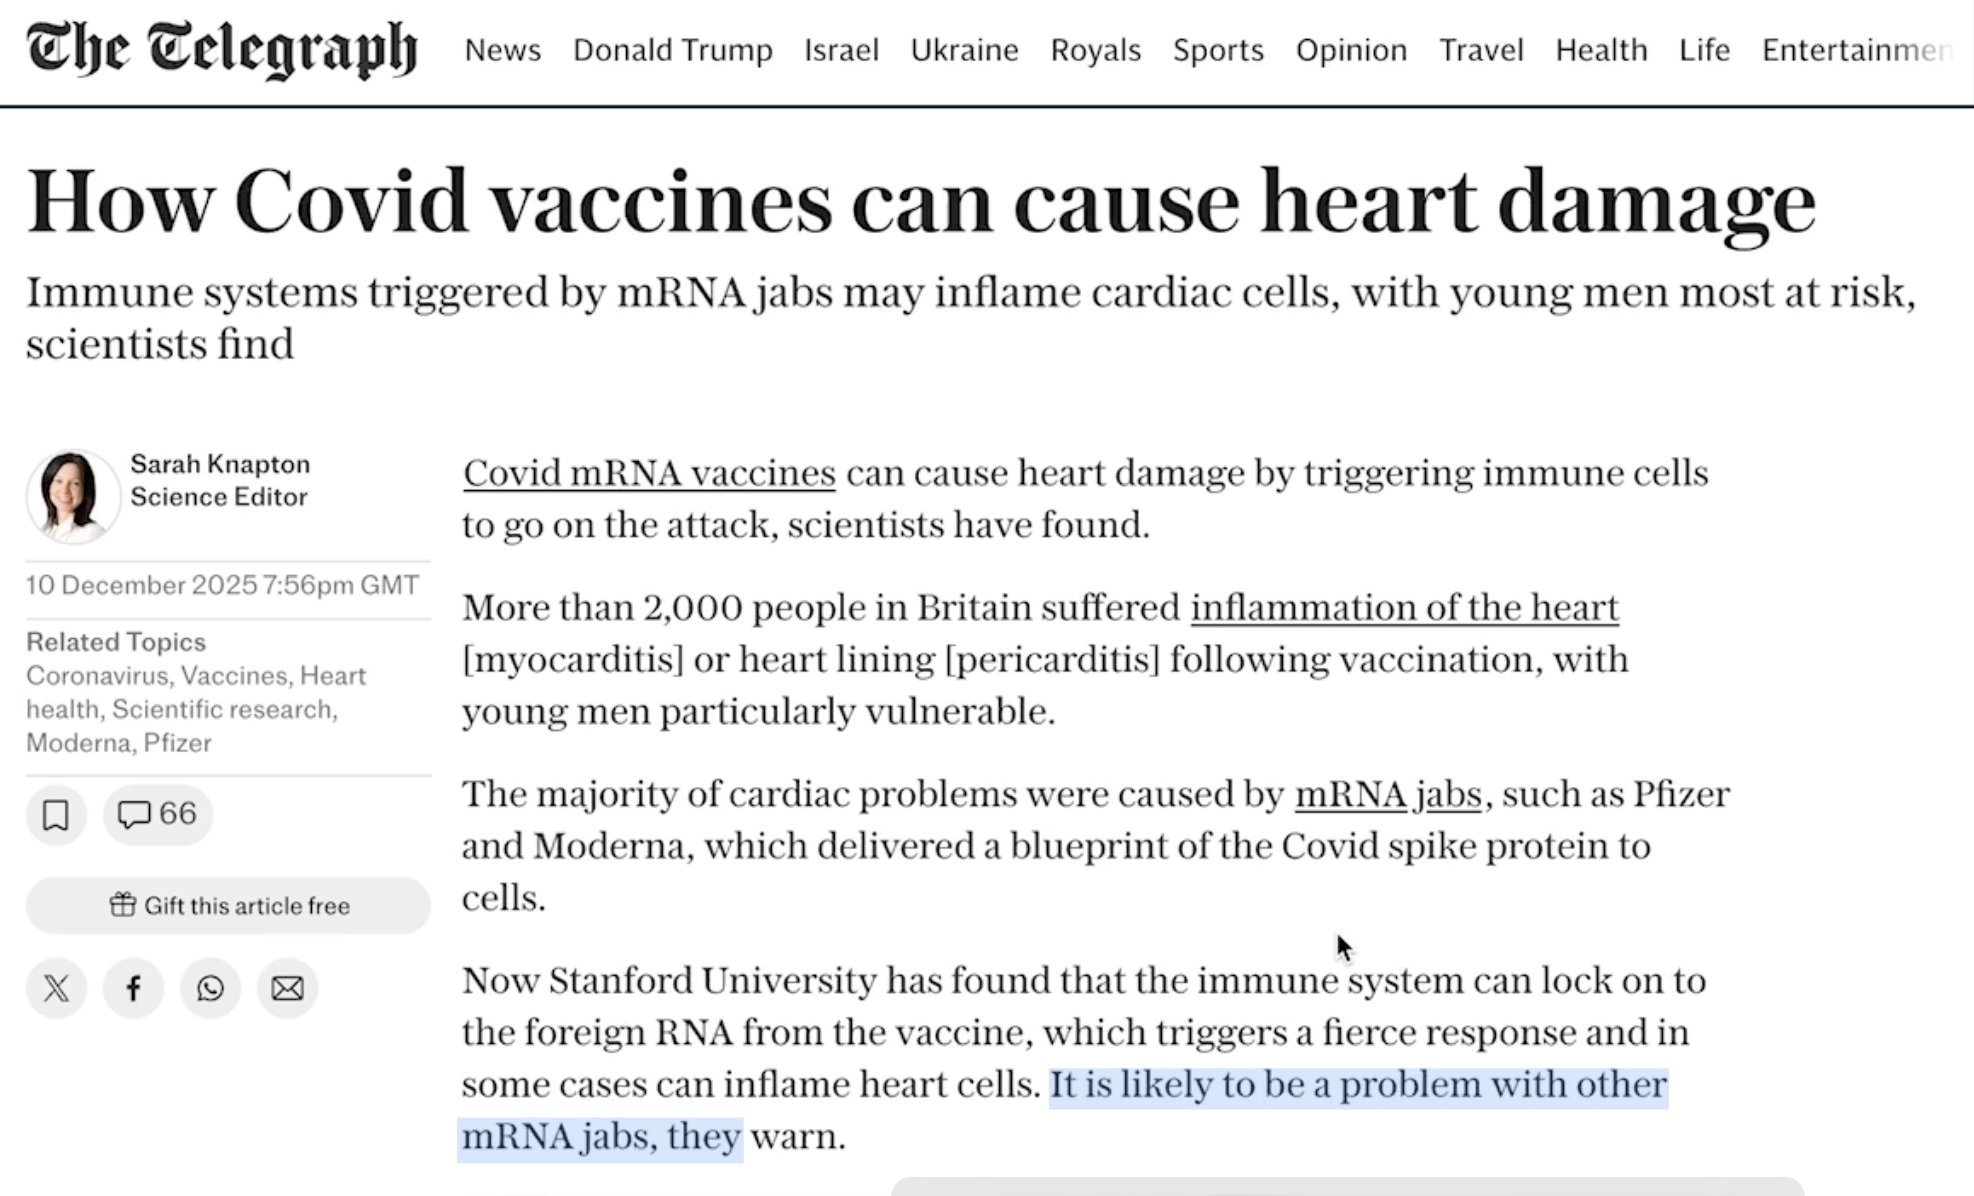Click the mRNA jabs hyperlink

[1387, 794]
